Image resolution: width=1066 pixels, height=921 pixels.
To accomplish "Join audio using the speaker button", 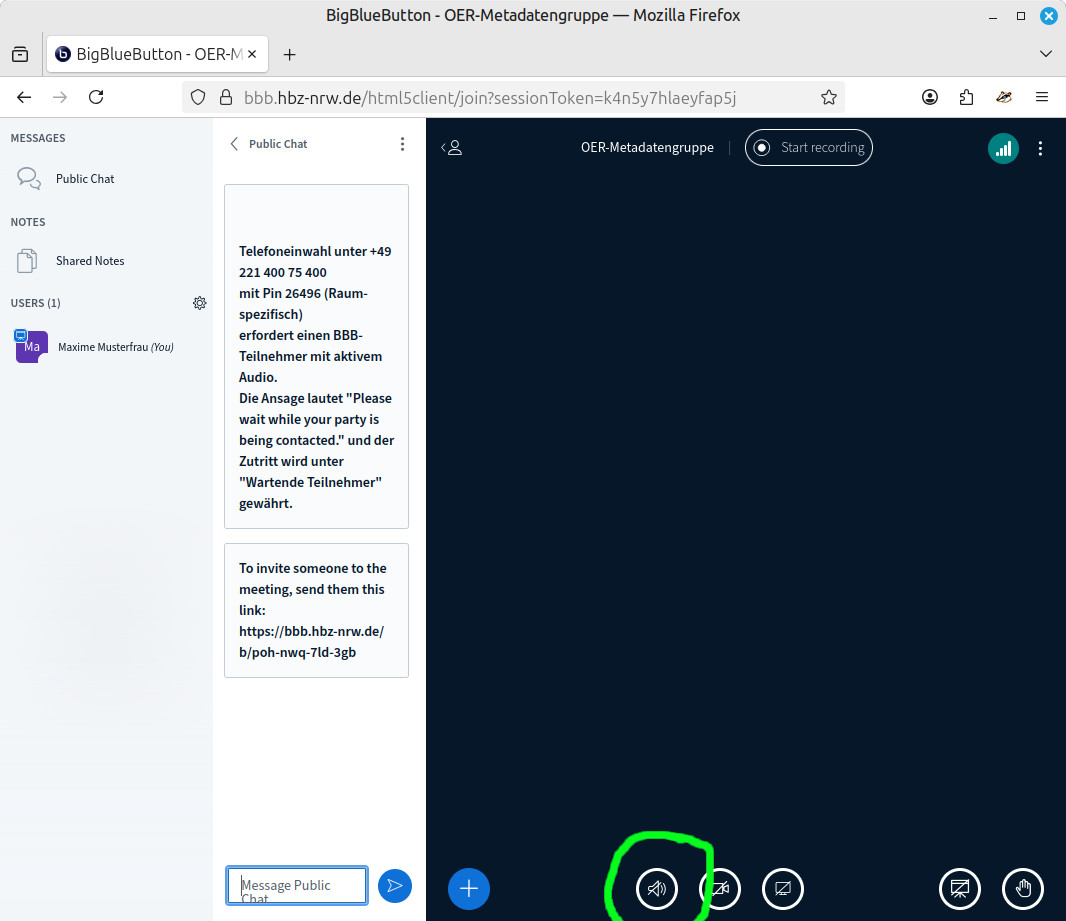I will pyautogui.click(x=657, y=888).
